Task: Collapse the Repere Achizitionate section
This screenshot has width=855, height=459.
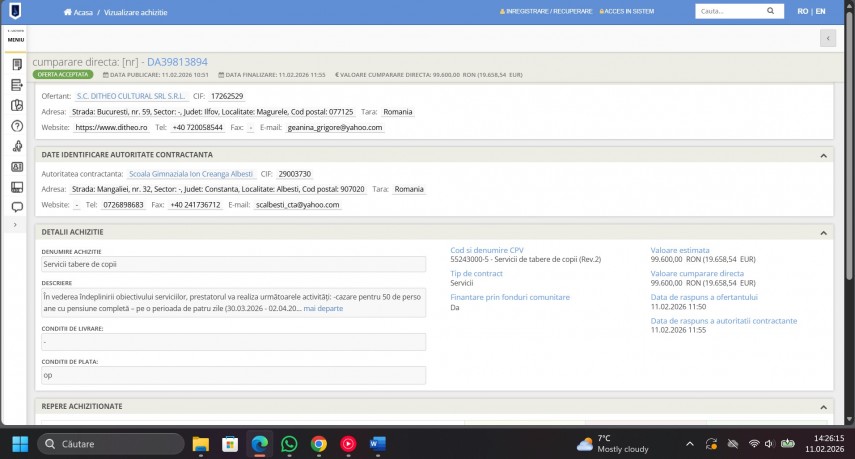Action: click(x=823, y=406)
